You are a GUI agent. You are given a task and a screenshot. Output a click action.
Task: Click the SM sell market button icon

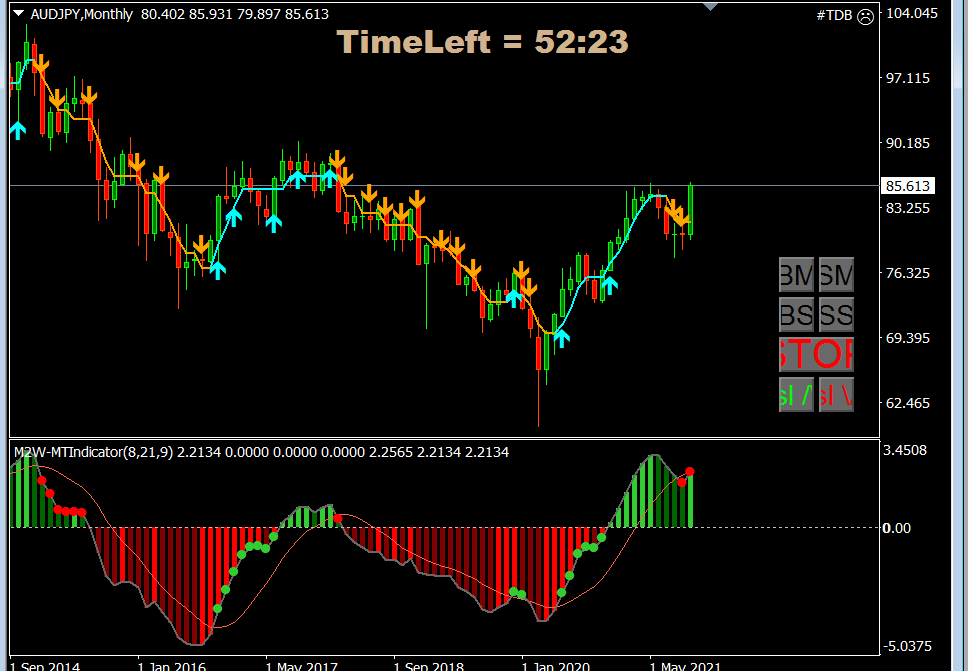coord(836,274)
